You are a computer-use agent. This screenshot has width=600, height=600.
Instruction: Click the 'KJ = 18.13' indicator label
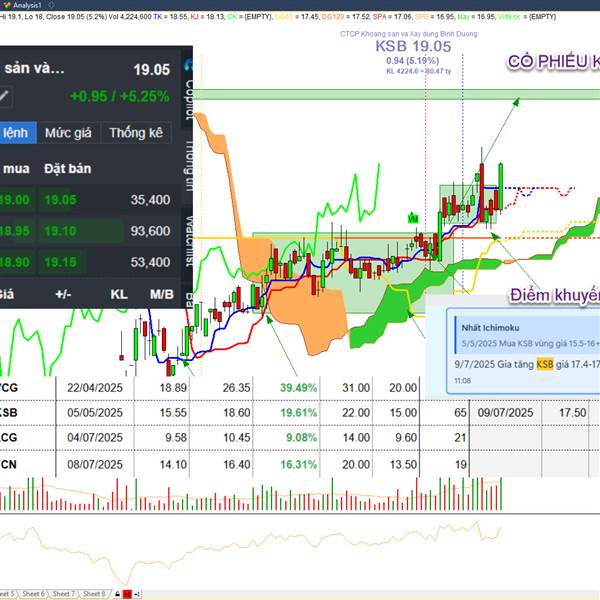[207, 17]
